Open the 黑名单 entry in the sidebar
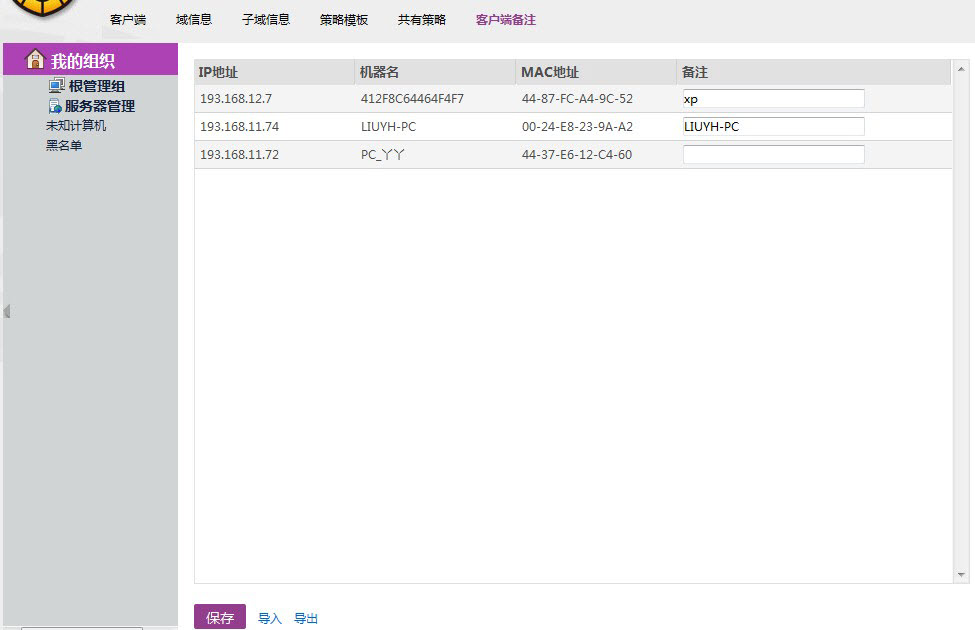 click(64, 146)
